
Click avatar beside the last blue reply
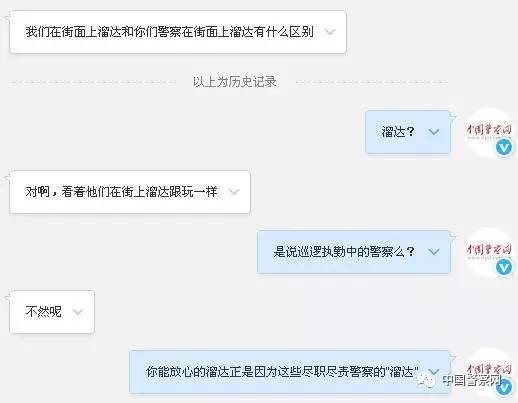[488, 372]
